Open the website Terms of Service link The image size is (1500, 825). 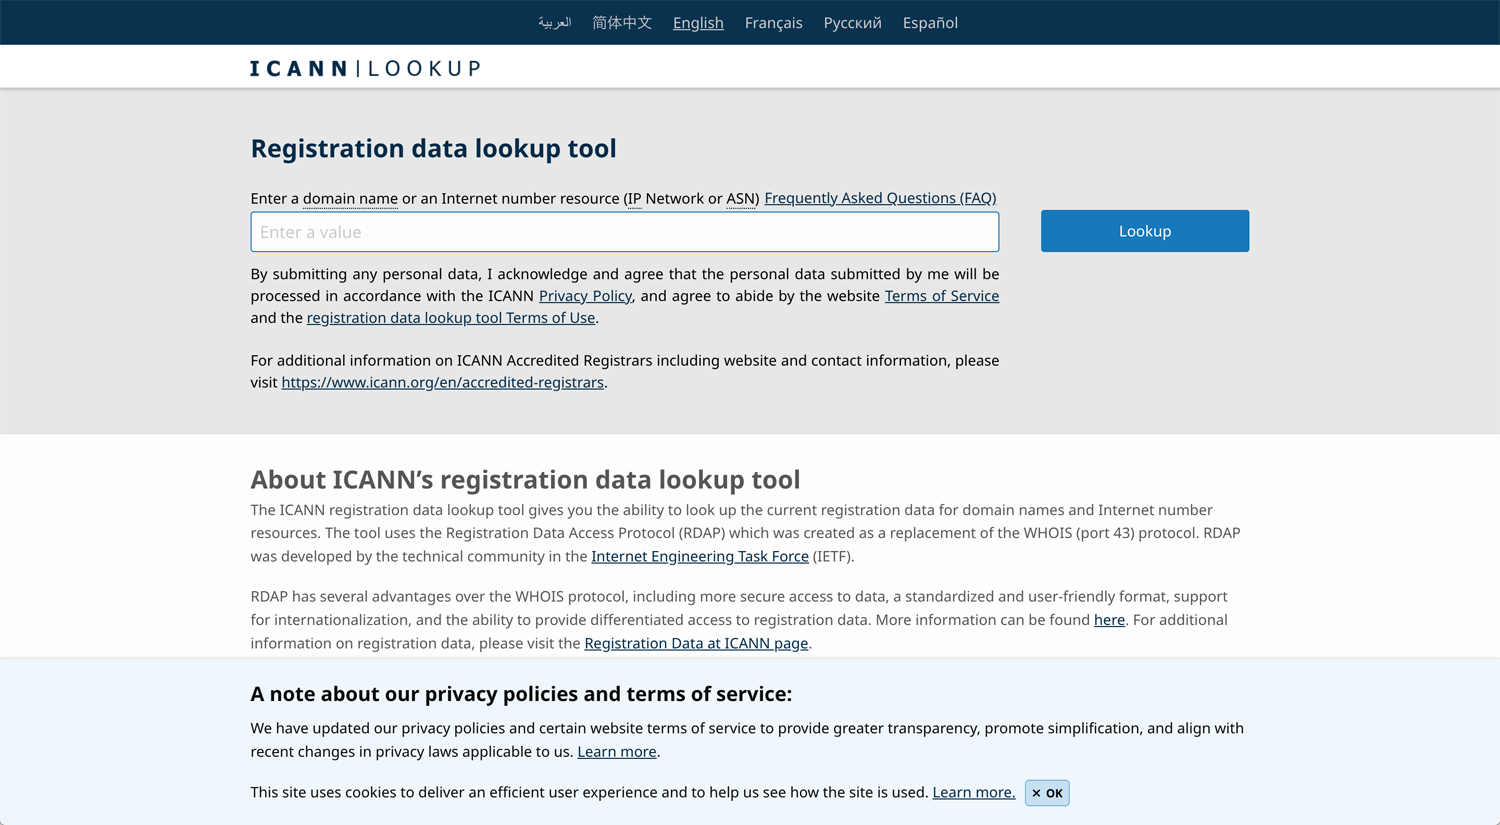942,296
